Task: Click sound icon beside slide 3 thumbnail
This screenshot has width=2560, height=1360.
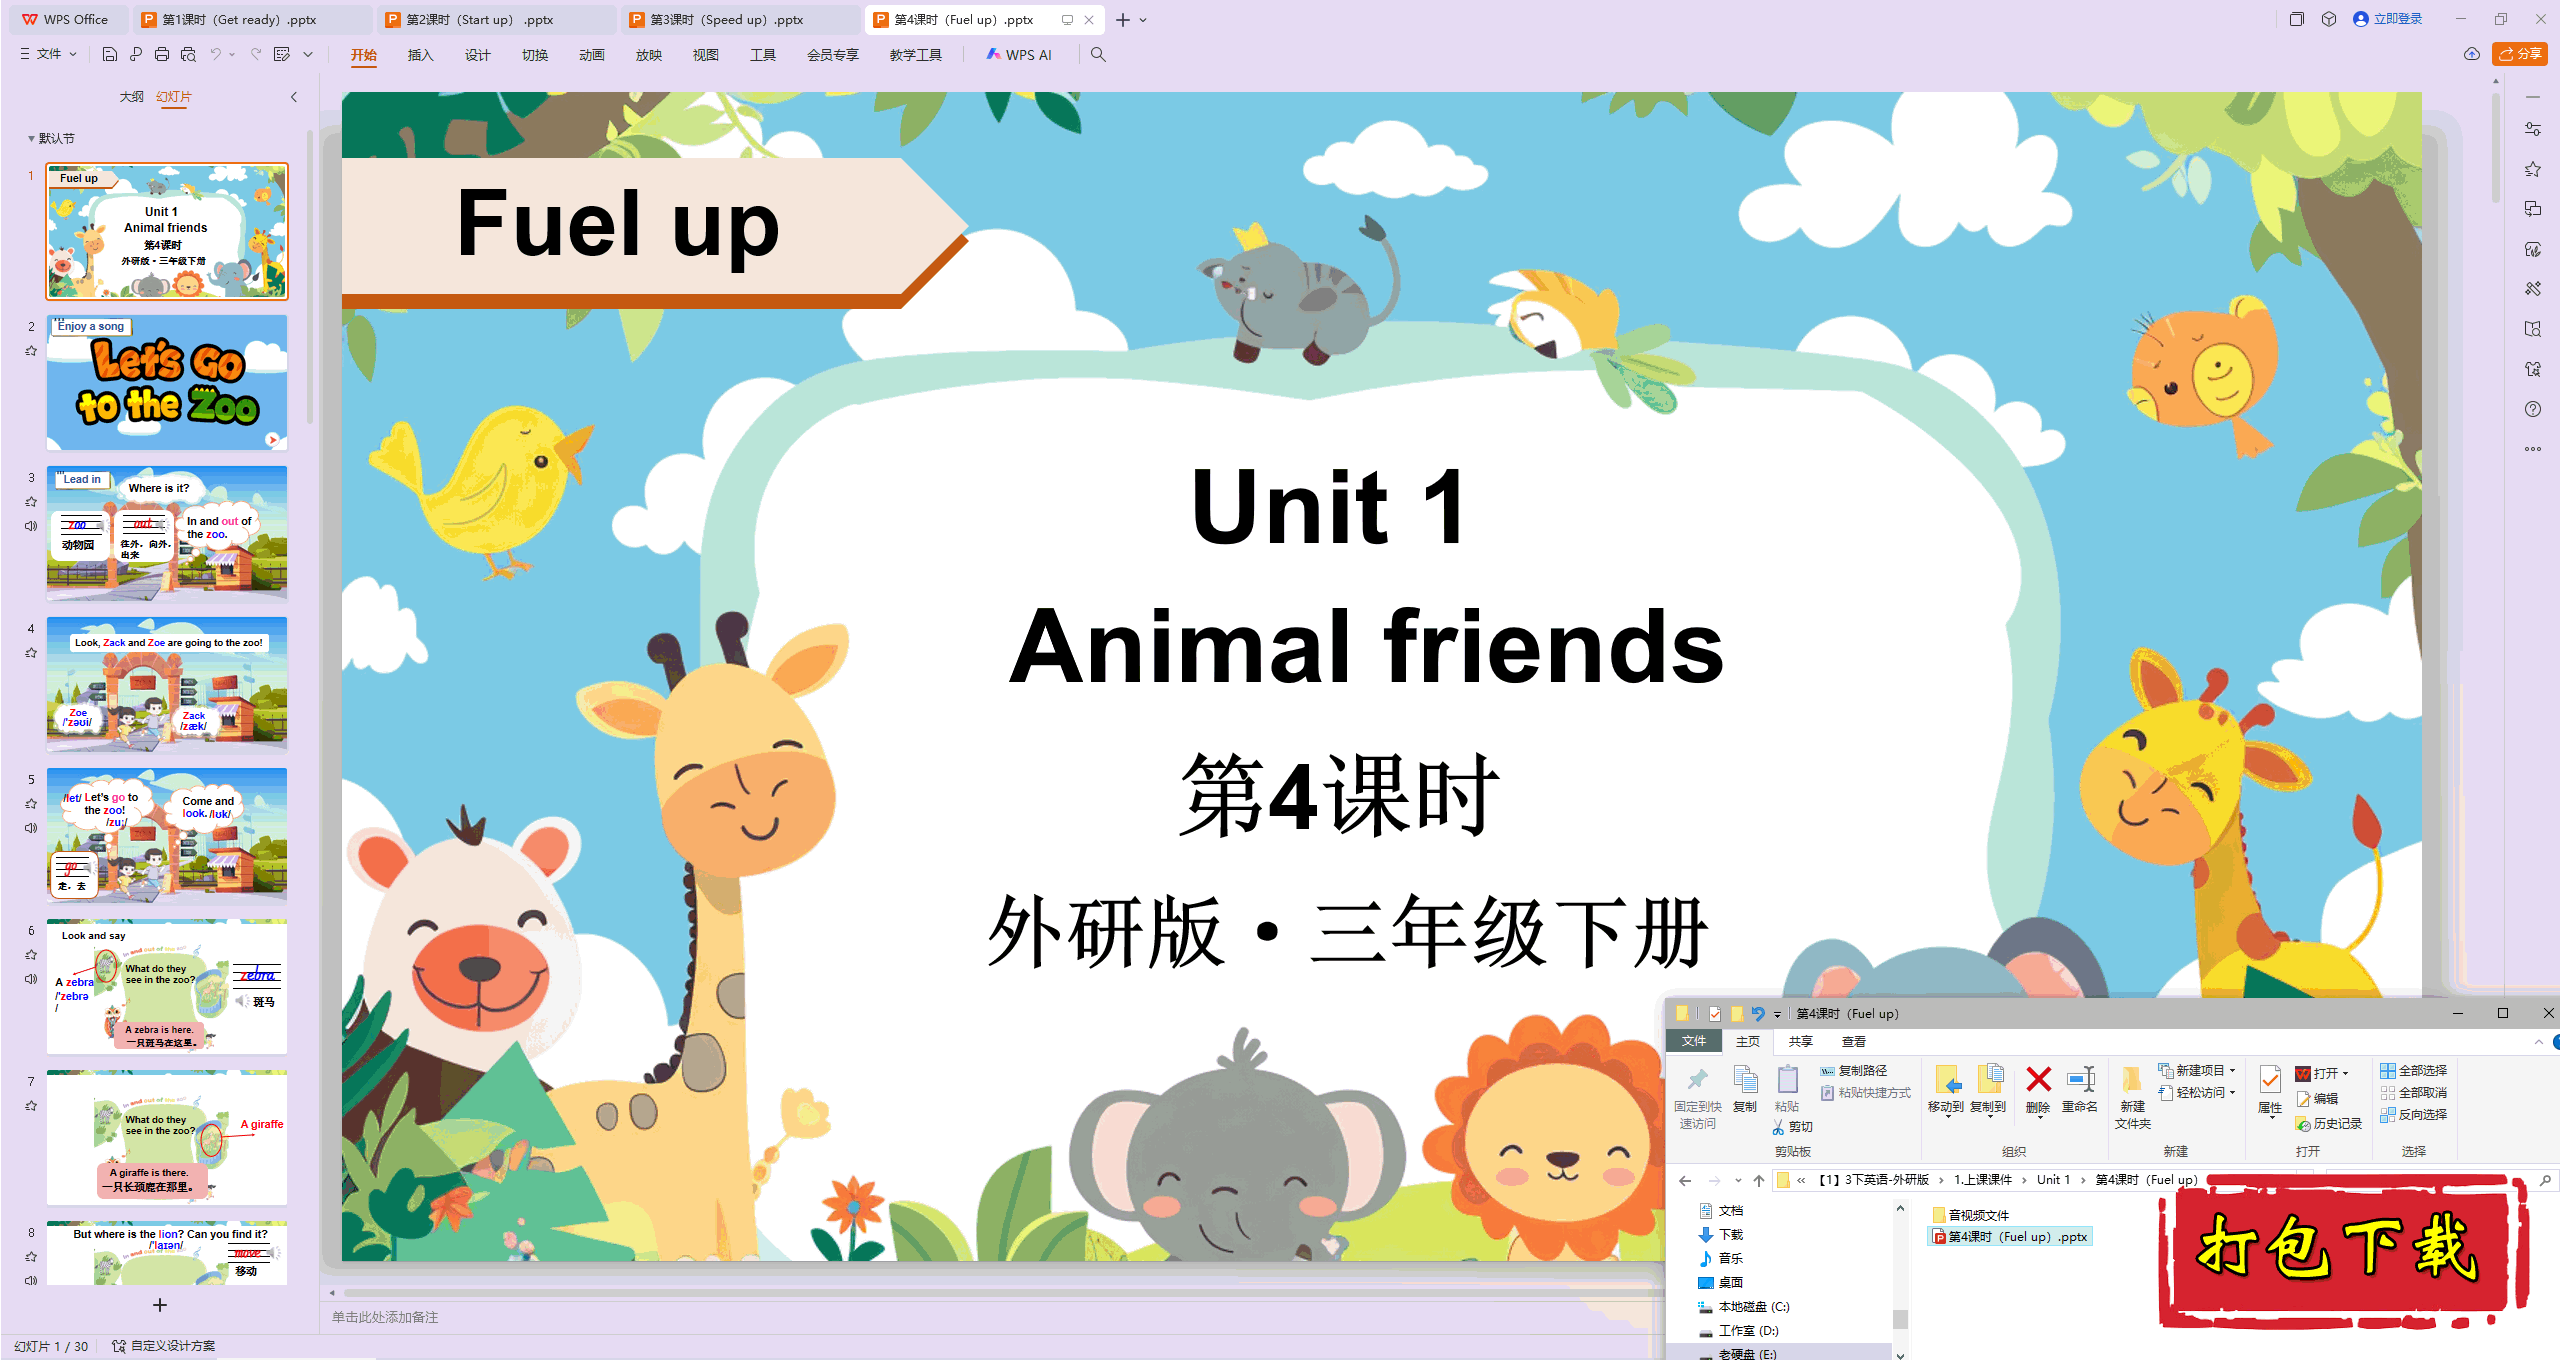Action: pos(31,526)
